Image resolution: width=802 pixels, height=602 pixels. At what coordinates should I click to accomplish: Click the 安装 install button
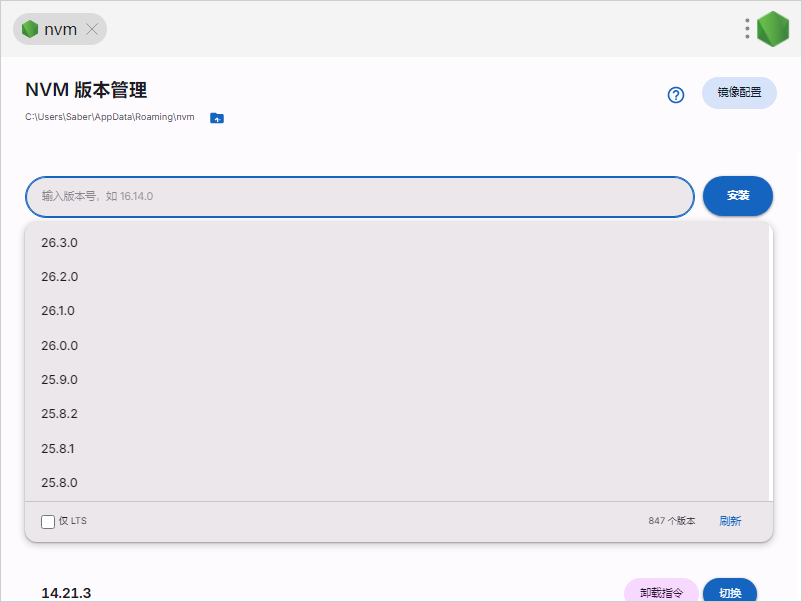[738, 196]
